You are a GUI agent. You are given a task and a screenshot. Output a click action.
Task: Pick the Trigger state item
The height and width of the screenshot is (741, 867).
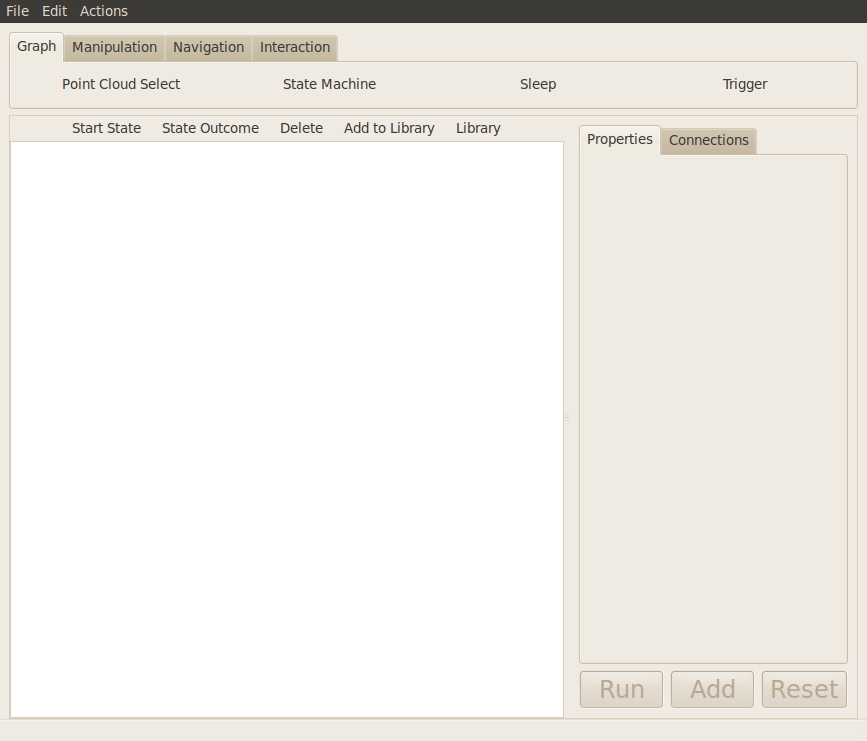[745, 84]
